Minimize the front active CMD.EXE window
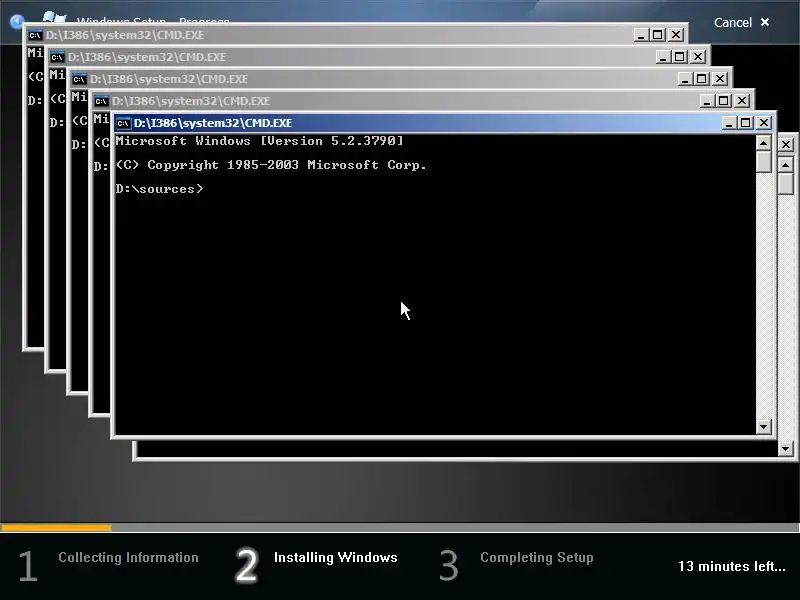The height and width of the screenshot is (600, 800). coord(729,123)
